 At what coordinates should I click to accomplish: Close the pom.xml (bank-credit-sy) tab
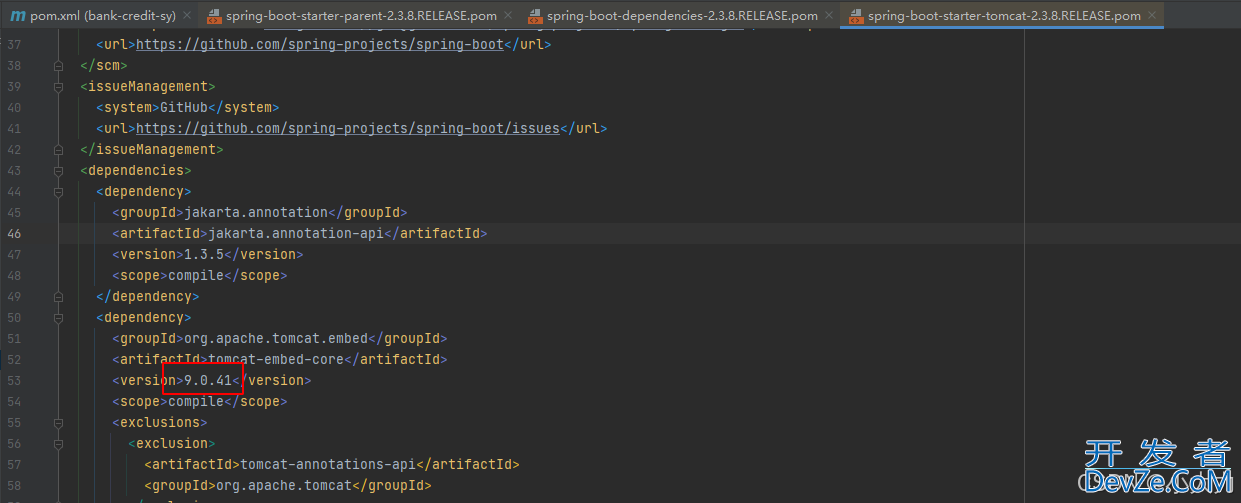187,16
